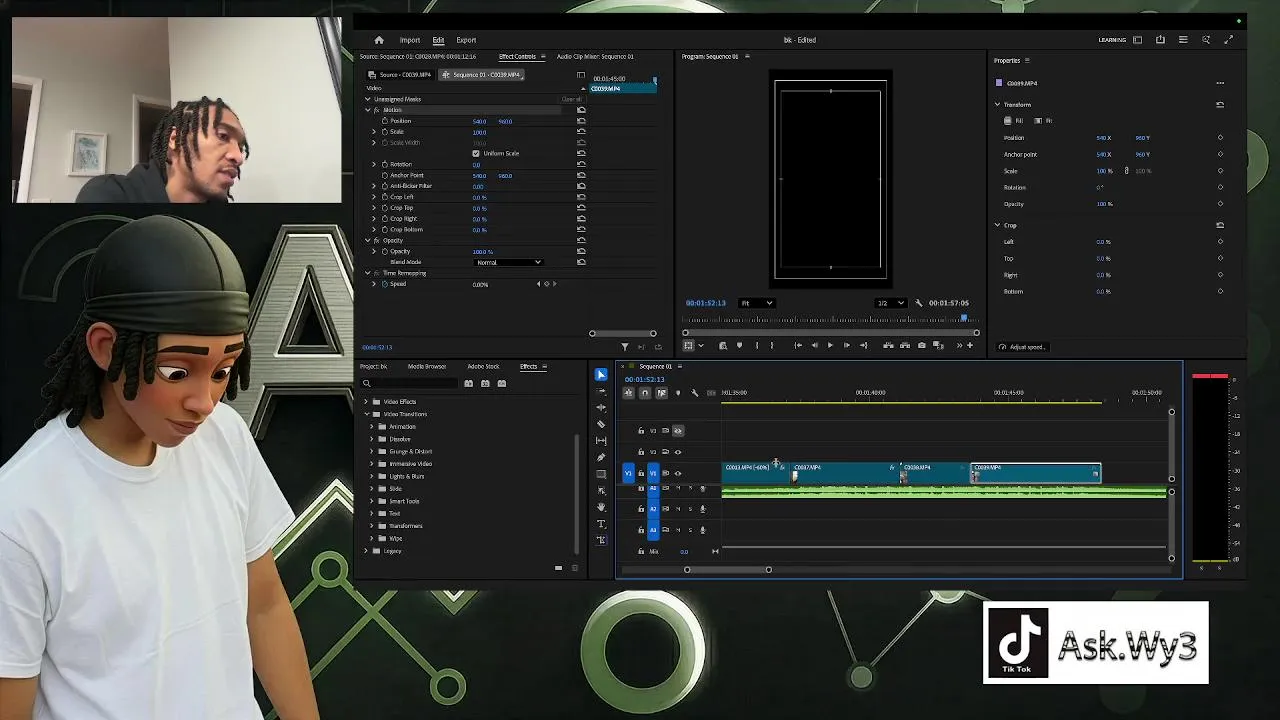Select the Pen tool
1280x720 pixels.
(601, 457)
